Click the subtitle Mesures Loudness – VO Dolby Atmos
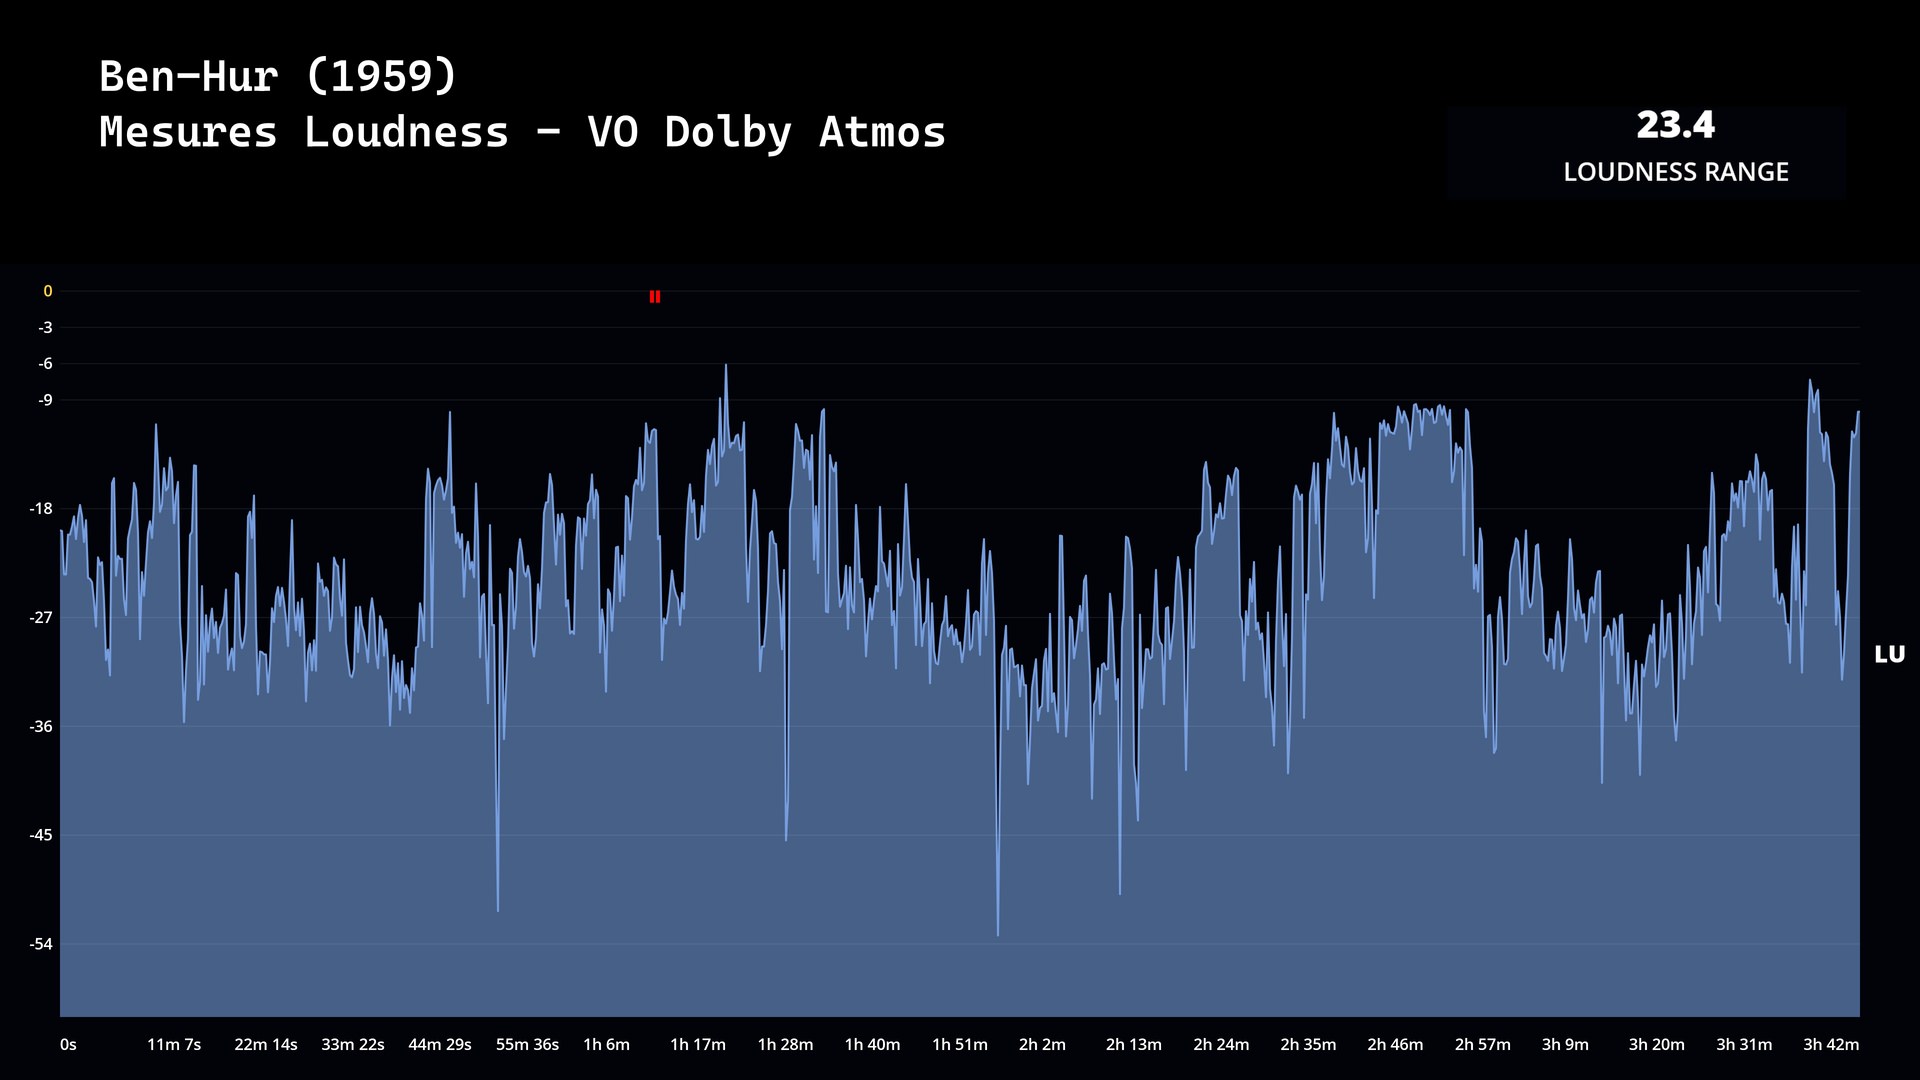The height and width of the screenshot is (1080, 1920). [x=522, y=133]
